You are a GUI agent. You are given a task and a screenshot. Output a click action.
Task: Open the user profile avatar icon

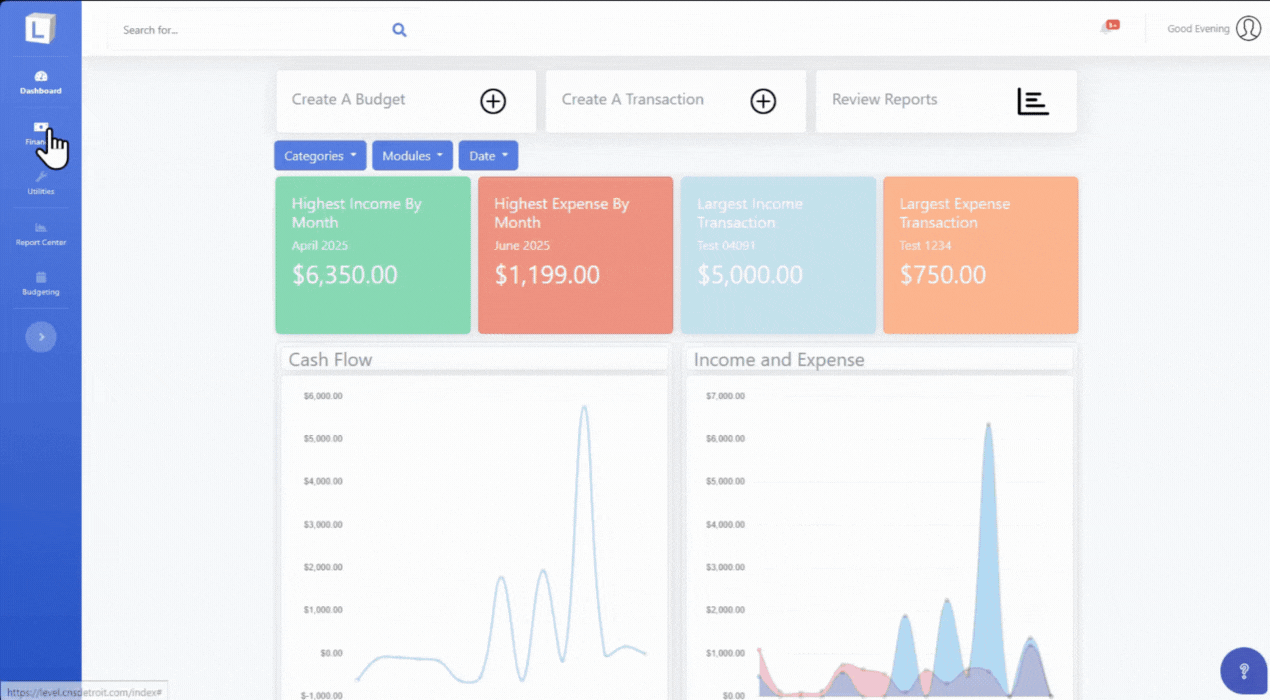tap(1248, 28)
